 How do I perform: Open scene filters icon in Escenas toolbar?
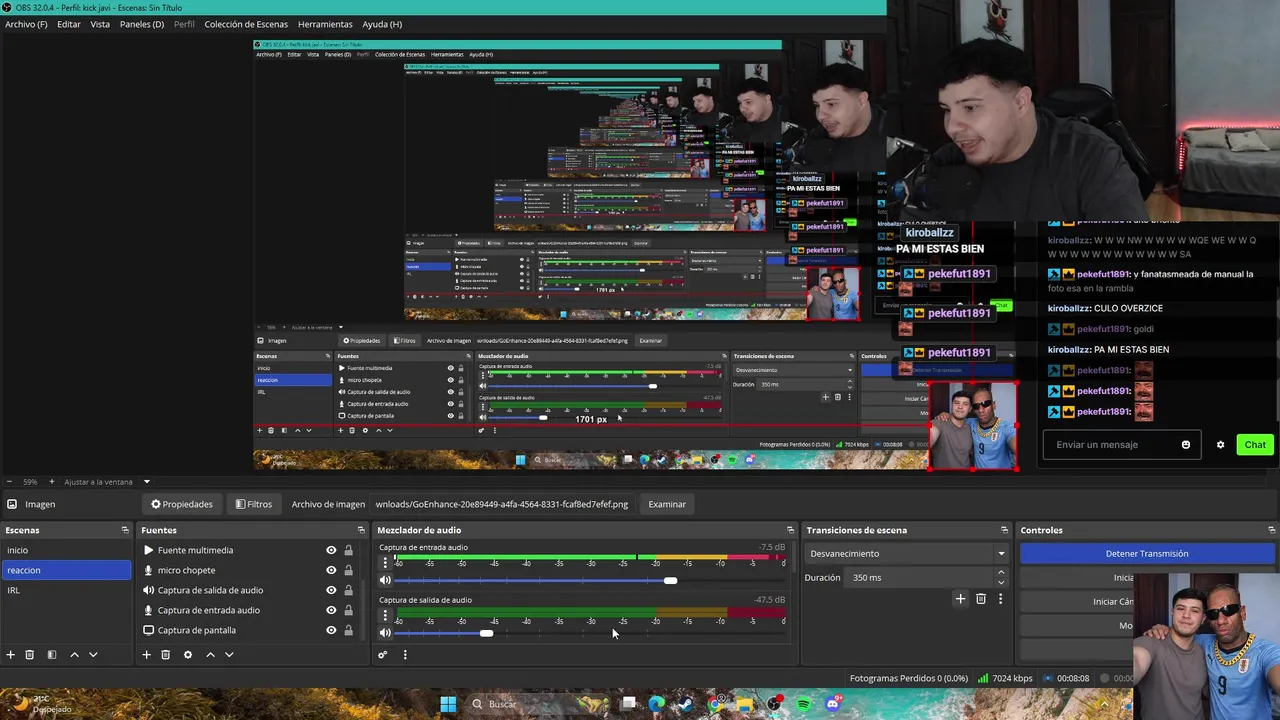pos(52,655)
